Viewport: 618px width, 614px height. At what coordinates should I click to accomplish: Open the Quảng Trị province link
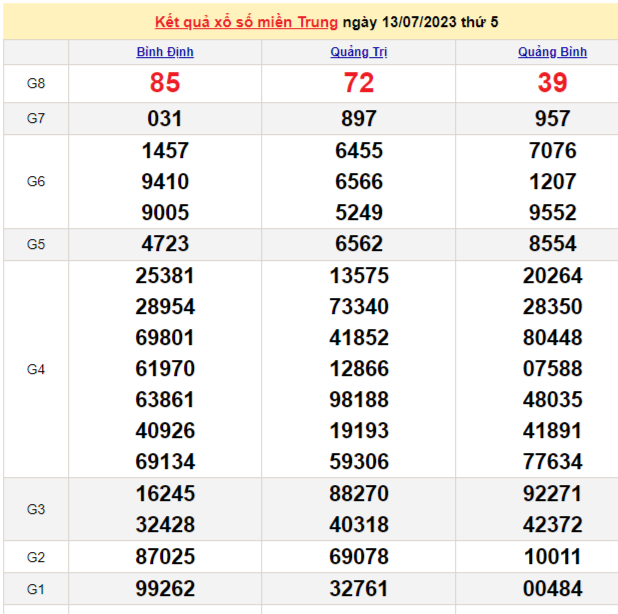point(358,52)
